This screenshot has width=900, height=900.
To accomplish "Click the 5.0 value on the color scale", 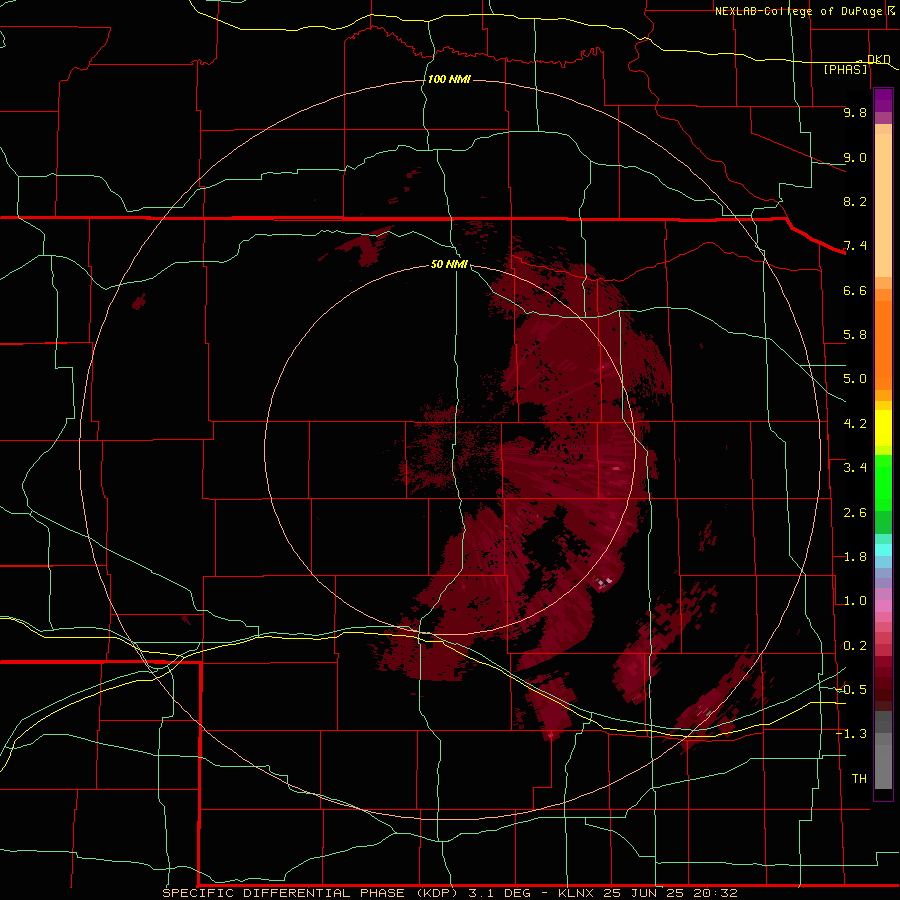I will [x=855, y=379].
